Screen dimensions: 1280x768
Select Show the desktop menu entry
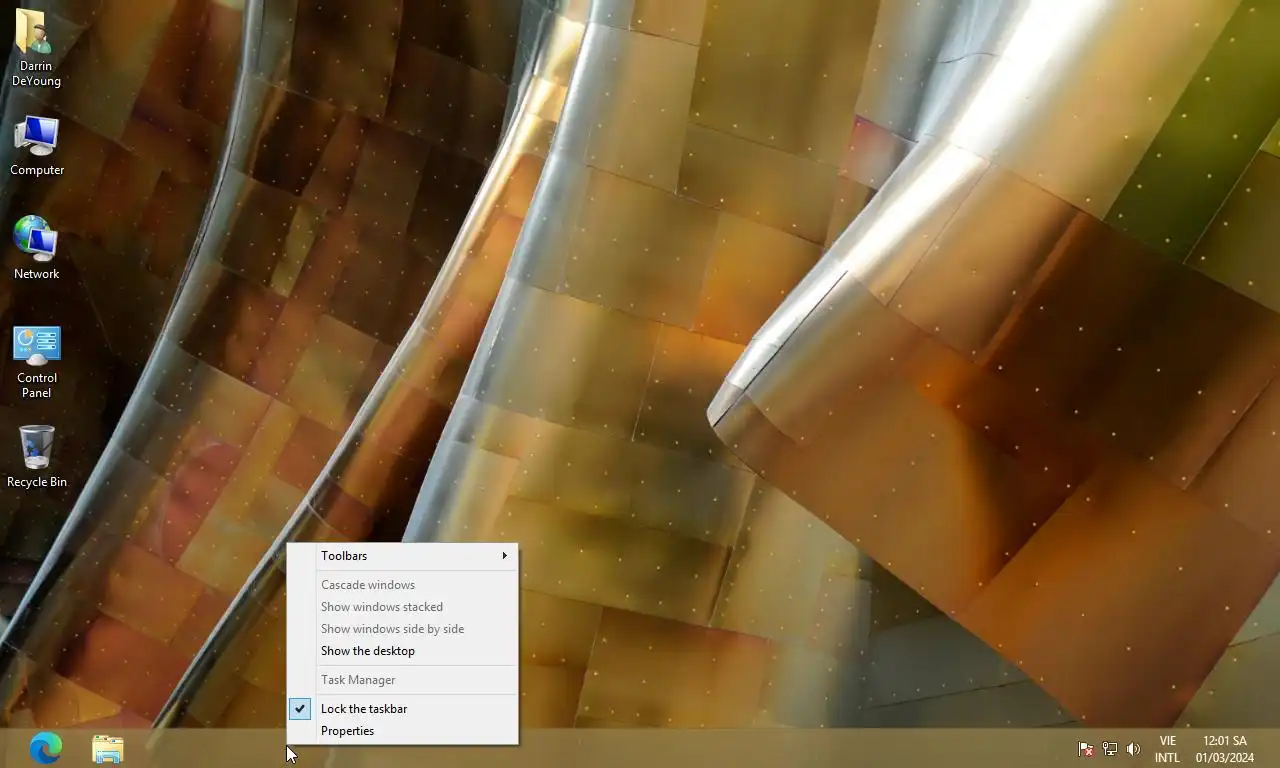coord(403,651)
